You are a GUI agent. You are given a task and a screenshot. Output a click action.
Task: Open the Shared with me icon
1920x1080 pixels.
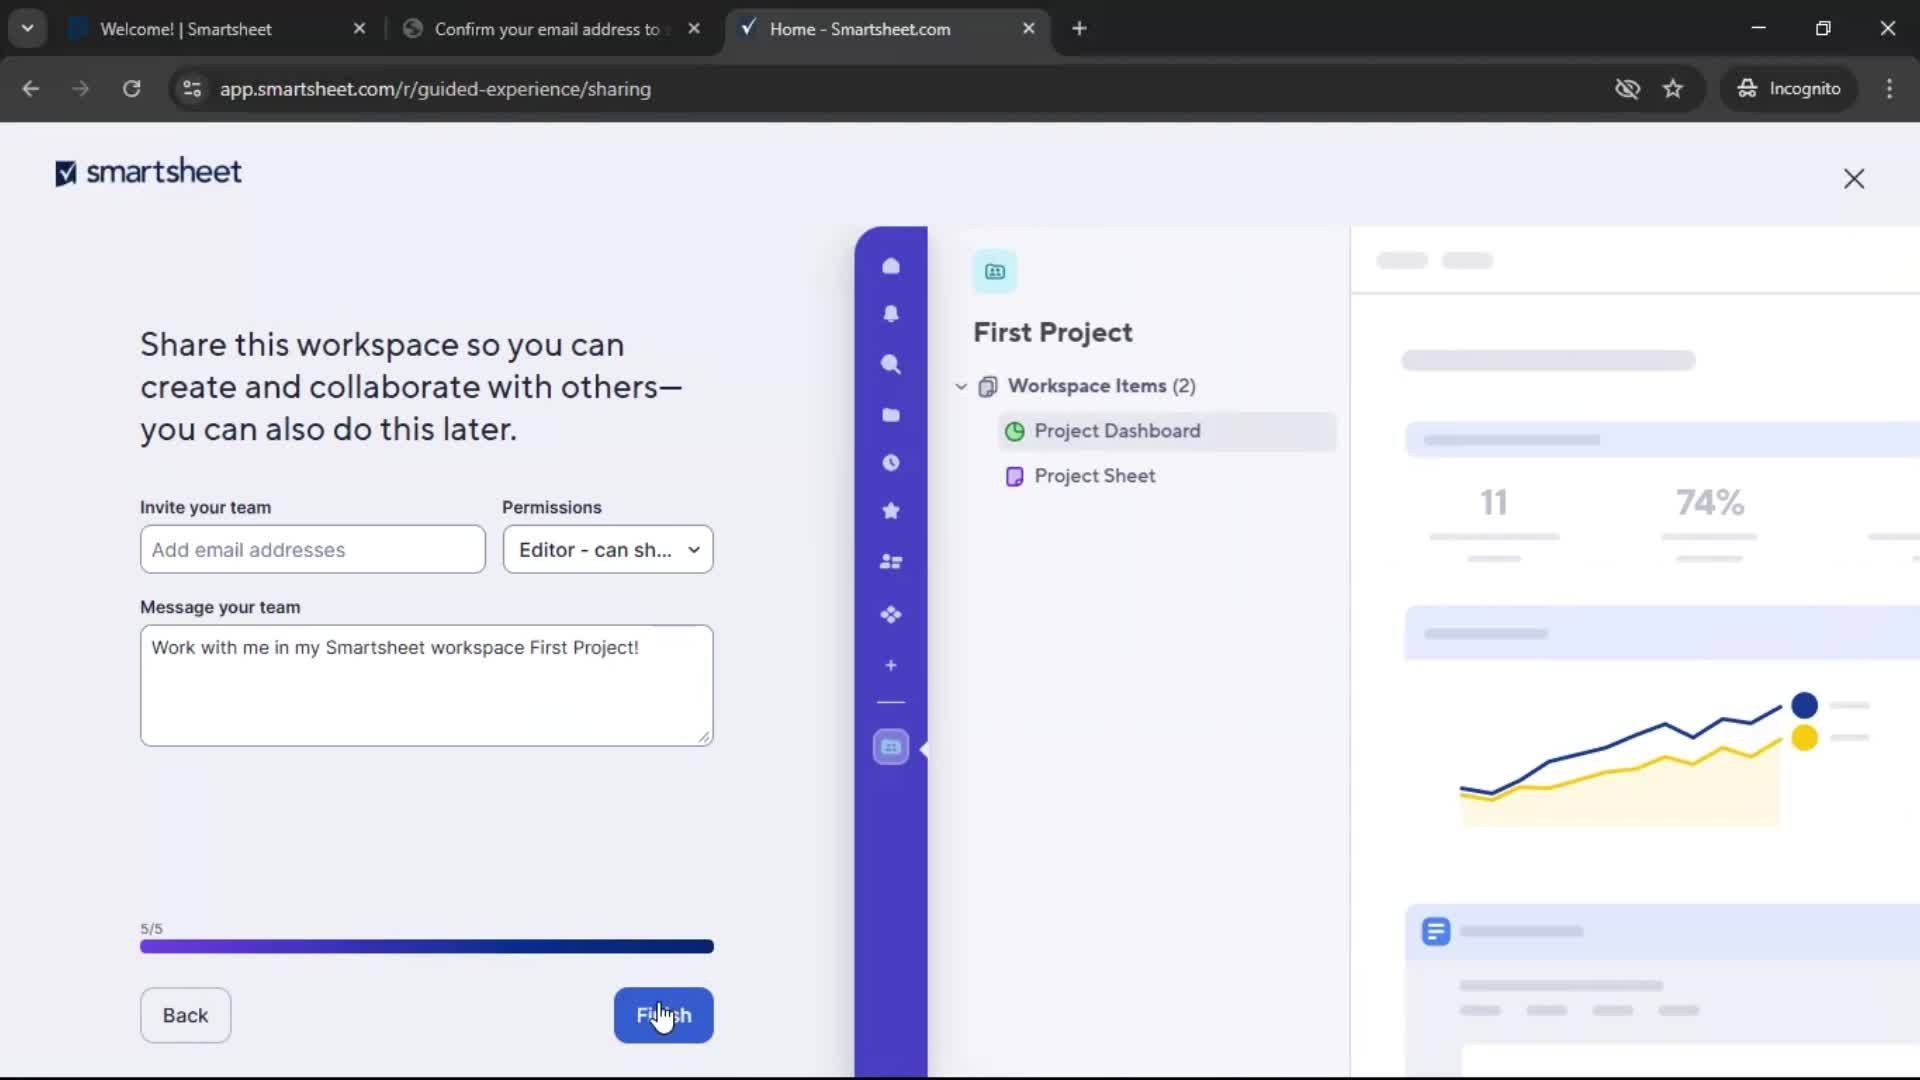point(891,562)
